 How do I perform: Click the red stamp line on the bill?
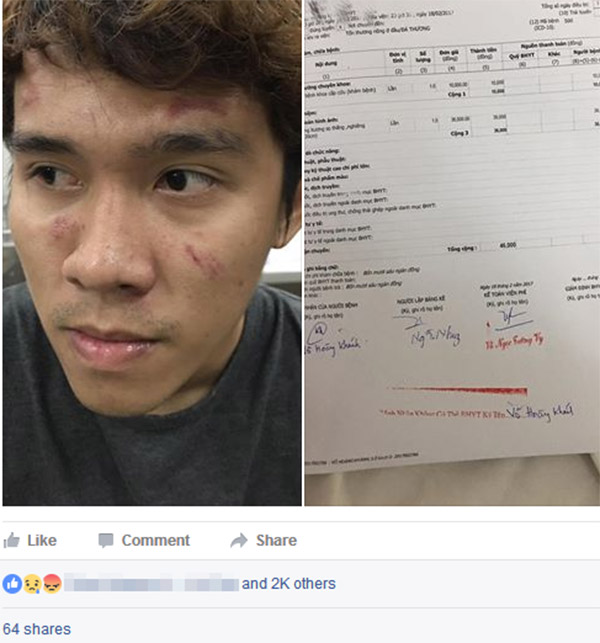pyautogui.click(x=459, y=390)
